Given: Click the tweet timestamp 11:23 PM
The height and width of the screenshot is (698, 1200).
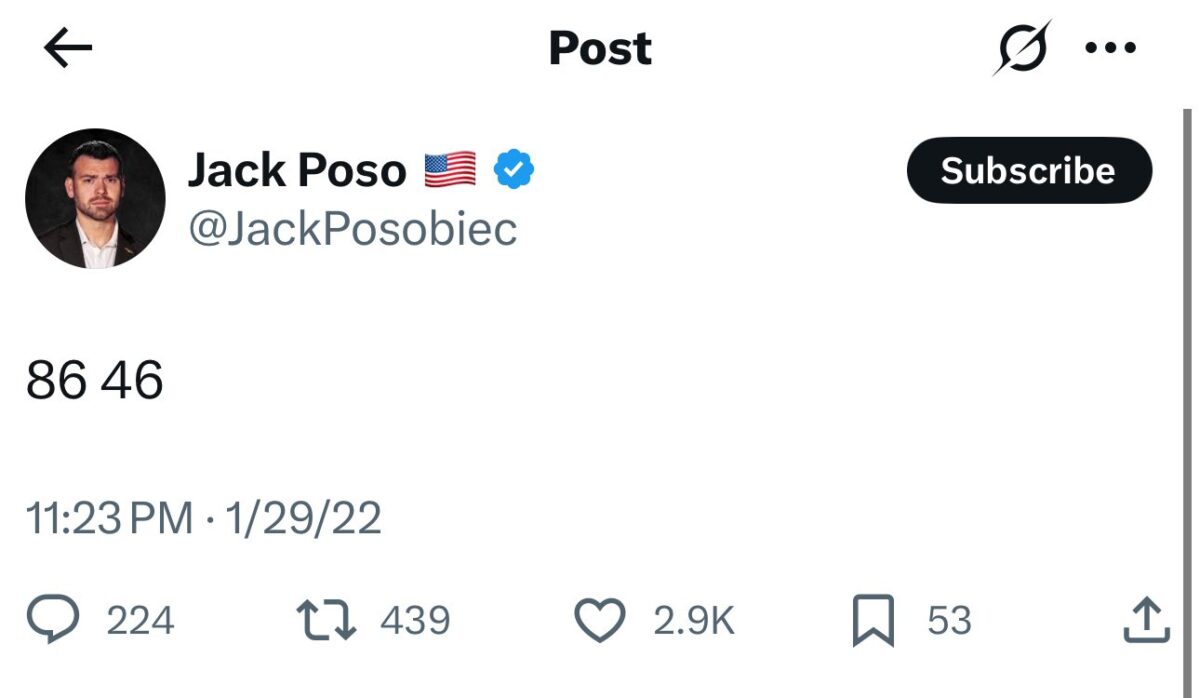Looking at the screenshot, I should click(110, 518).
